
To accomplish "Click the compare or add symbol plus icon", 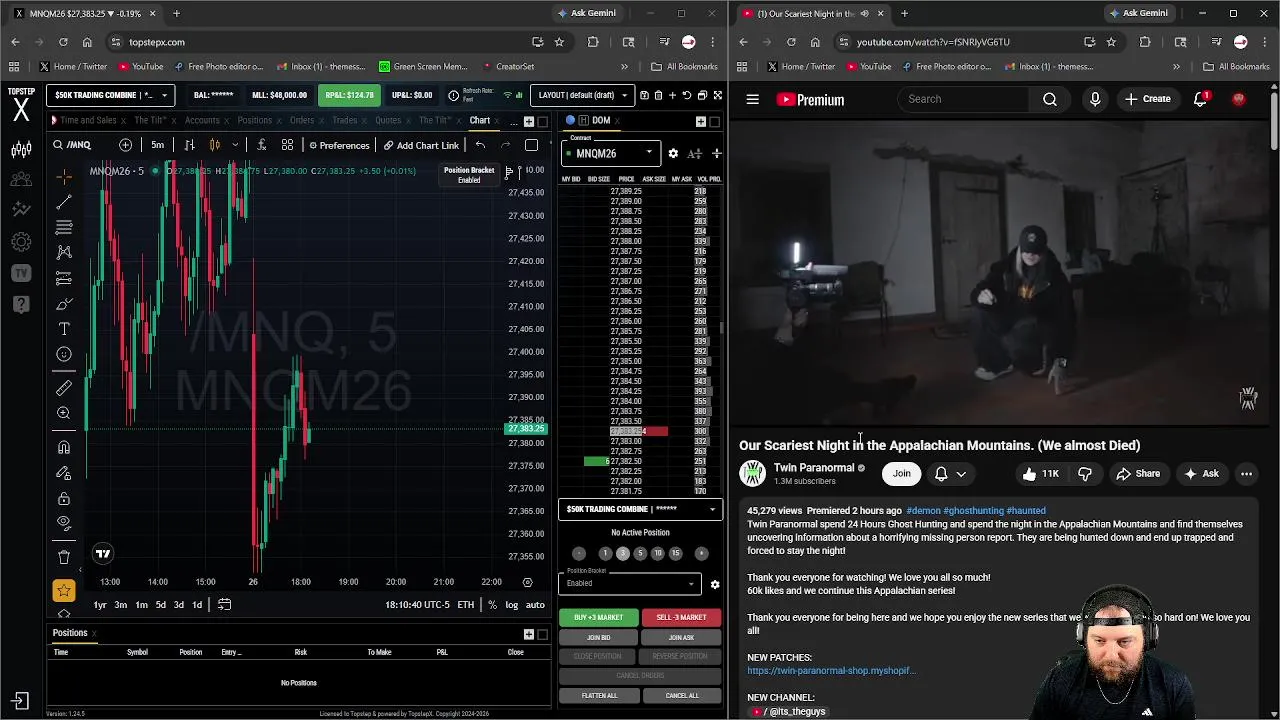I will [125, 145].
